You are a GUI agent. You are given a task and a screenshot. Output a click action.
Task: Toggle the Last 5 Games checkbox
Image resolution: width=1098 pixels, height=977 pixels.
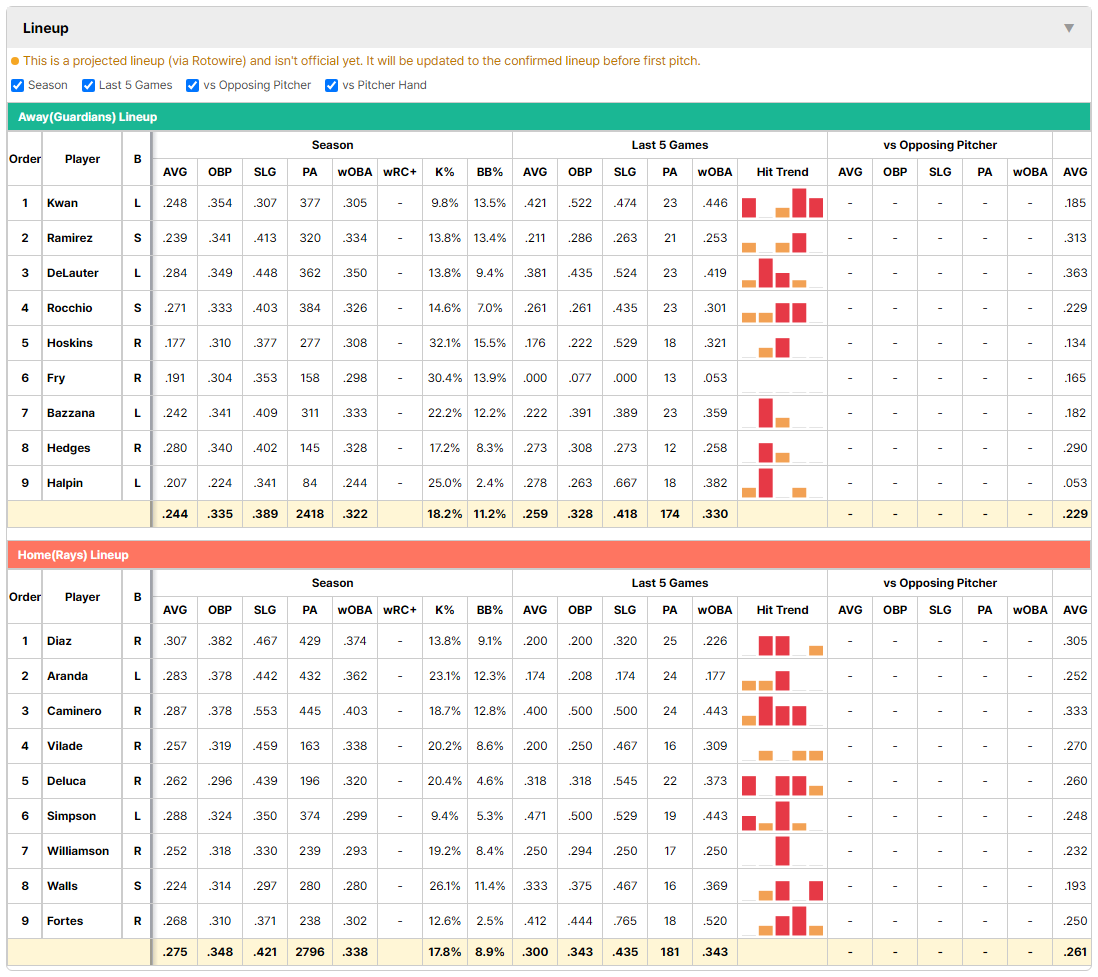88,85
